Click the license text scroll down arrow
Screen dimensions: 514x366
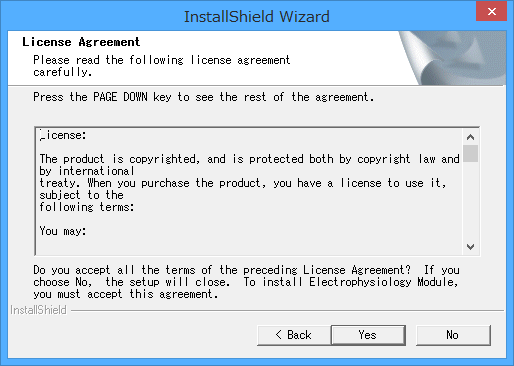coord(470,247)
